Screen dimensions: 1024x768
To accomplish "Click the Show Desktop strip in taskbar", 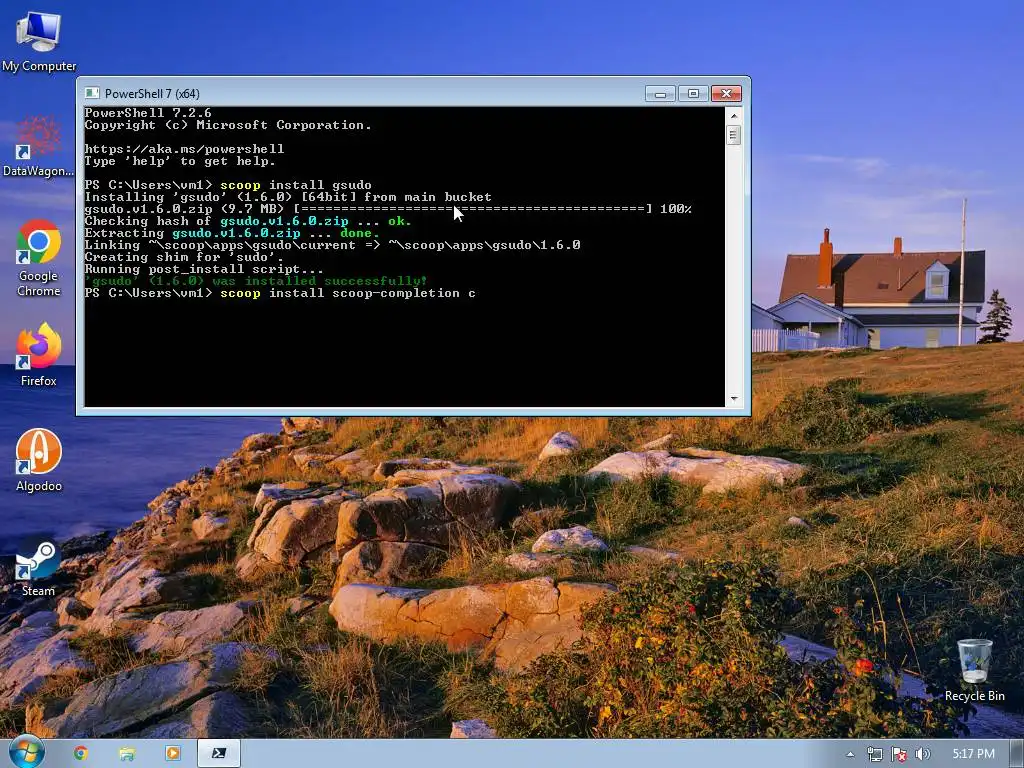I will (1016, 753).
